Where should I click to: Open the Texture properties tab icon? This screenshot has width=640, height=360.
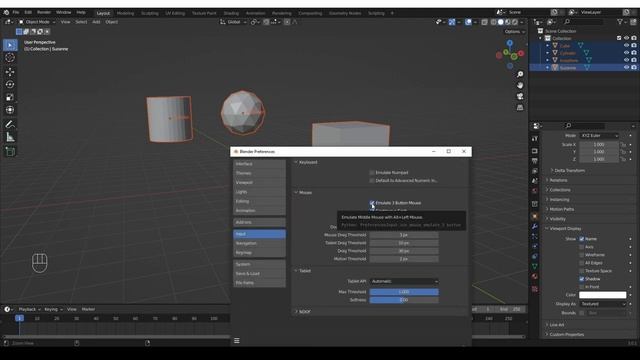click(535, 289)
